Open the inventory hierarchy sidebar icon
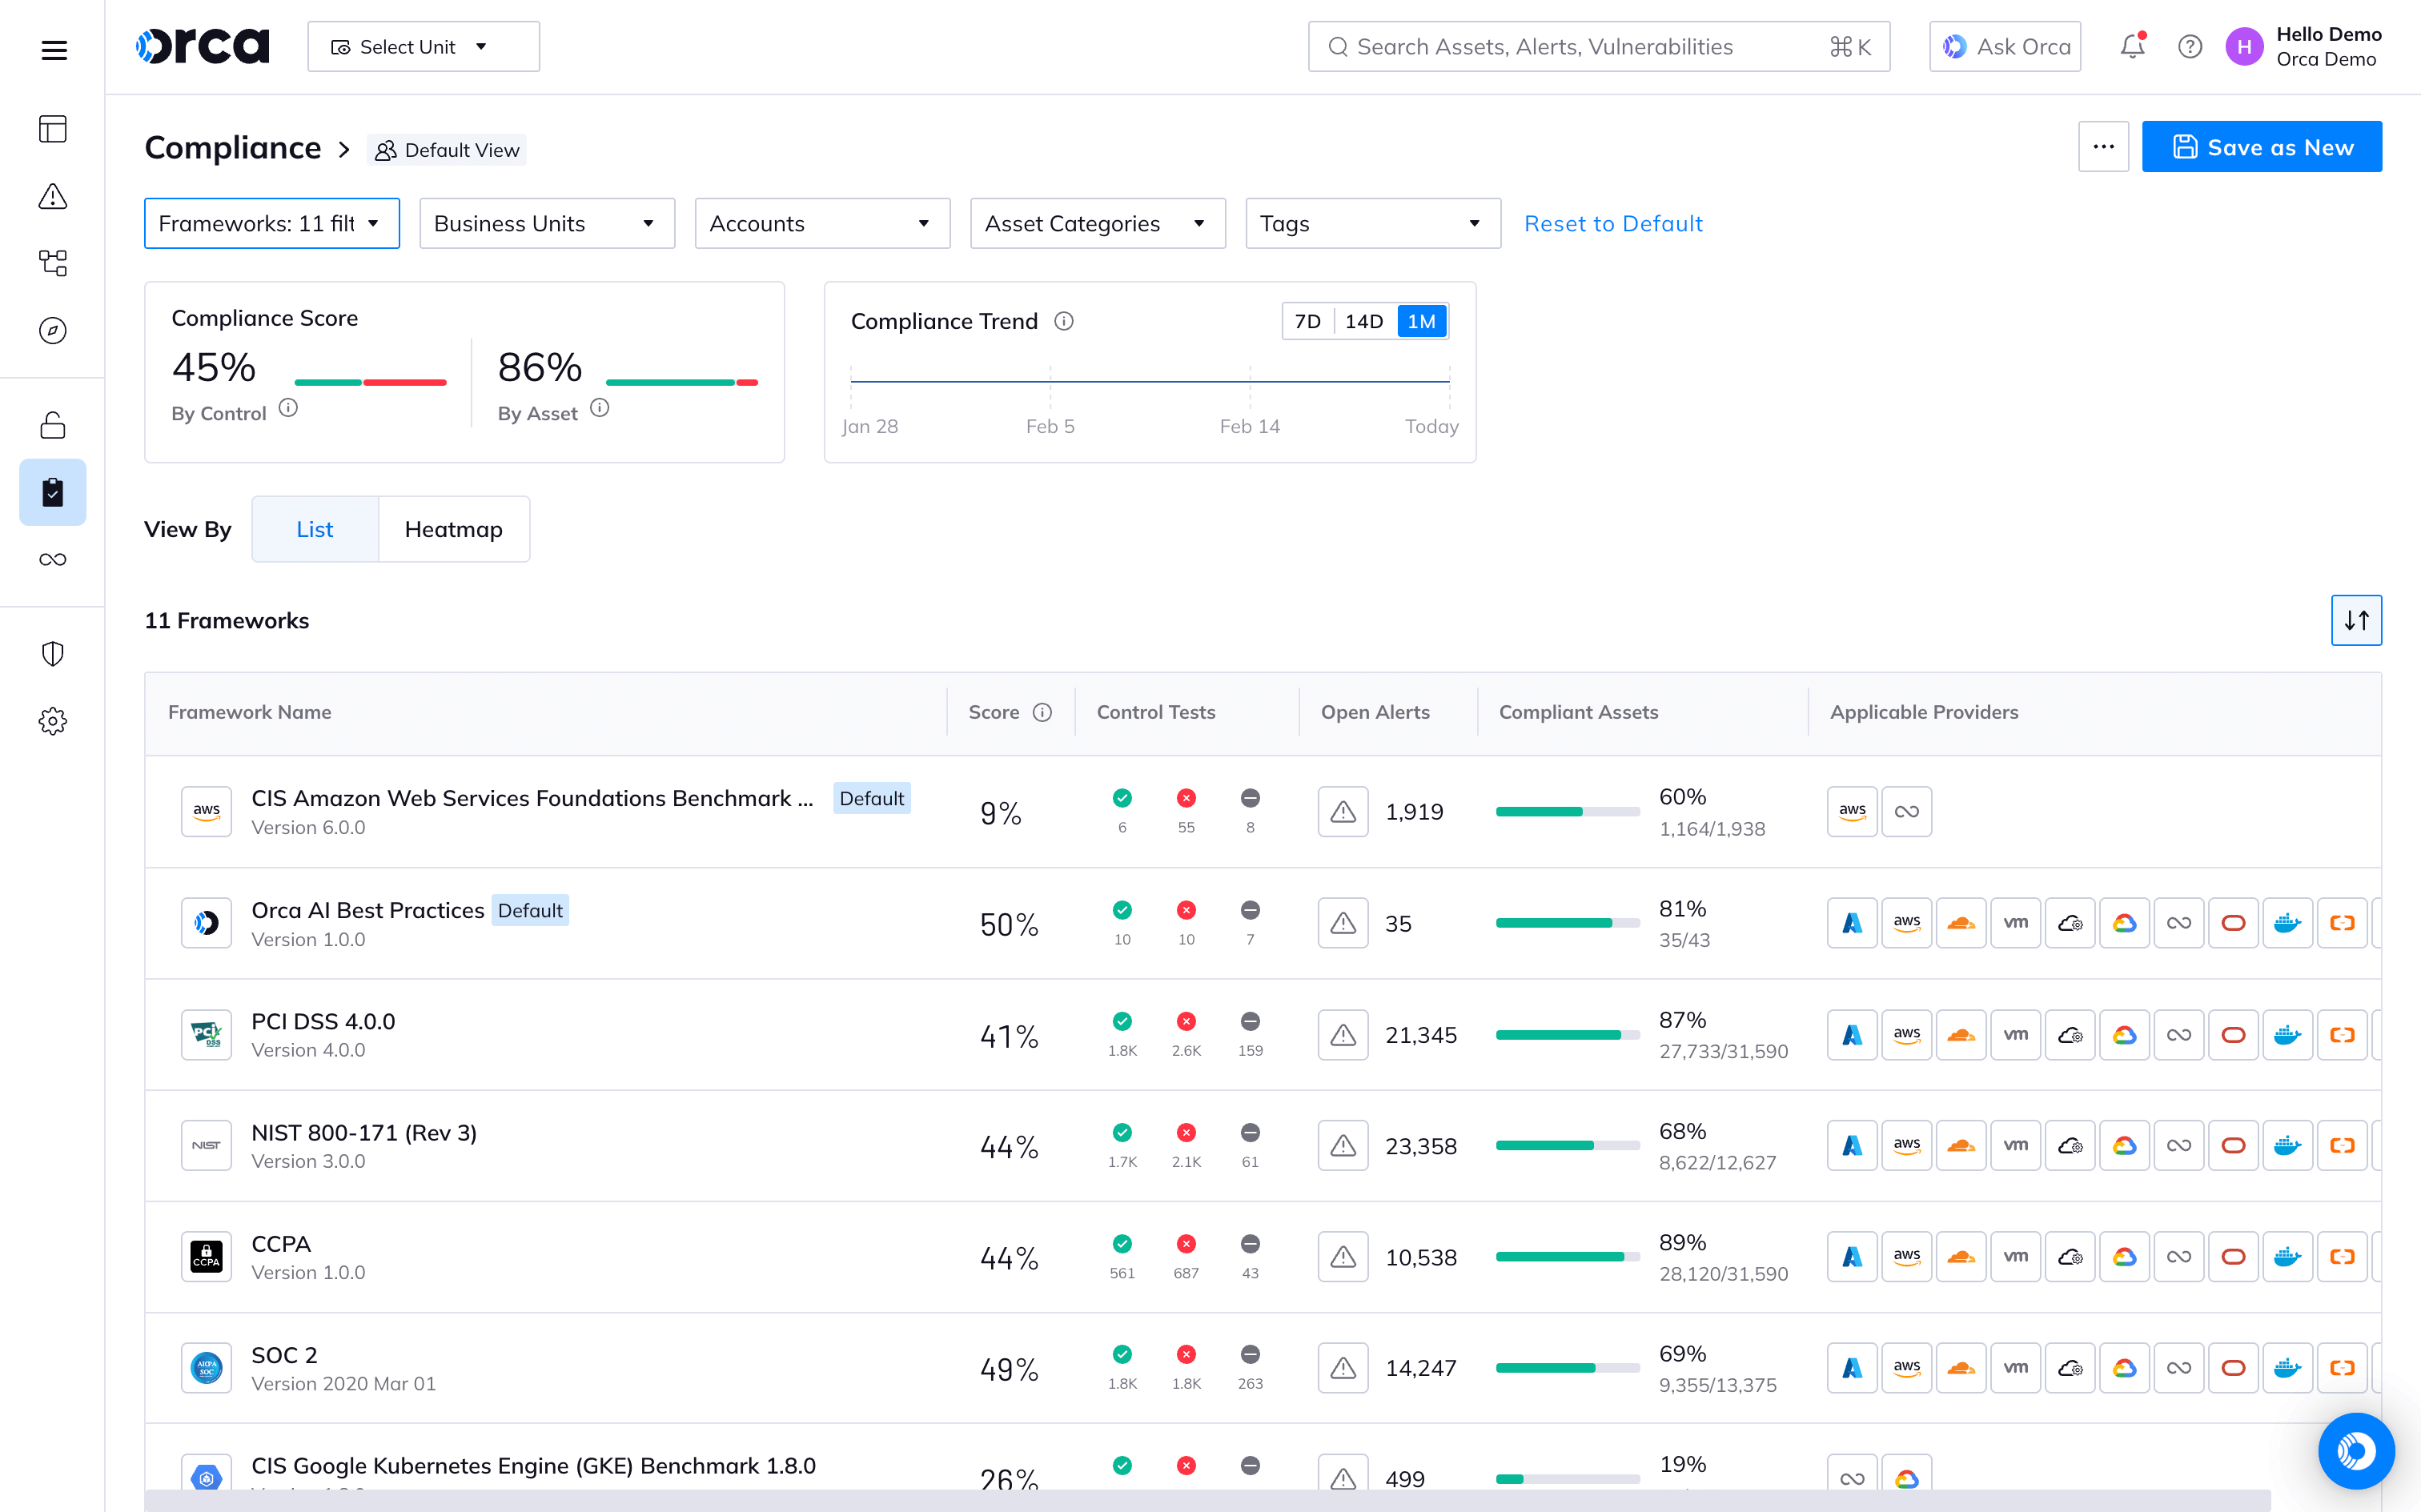 coord(53,263)
